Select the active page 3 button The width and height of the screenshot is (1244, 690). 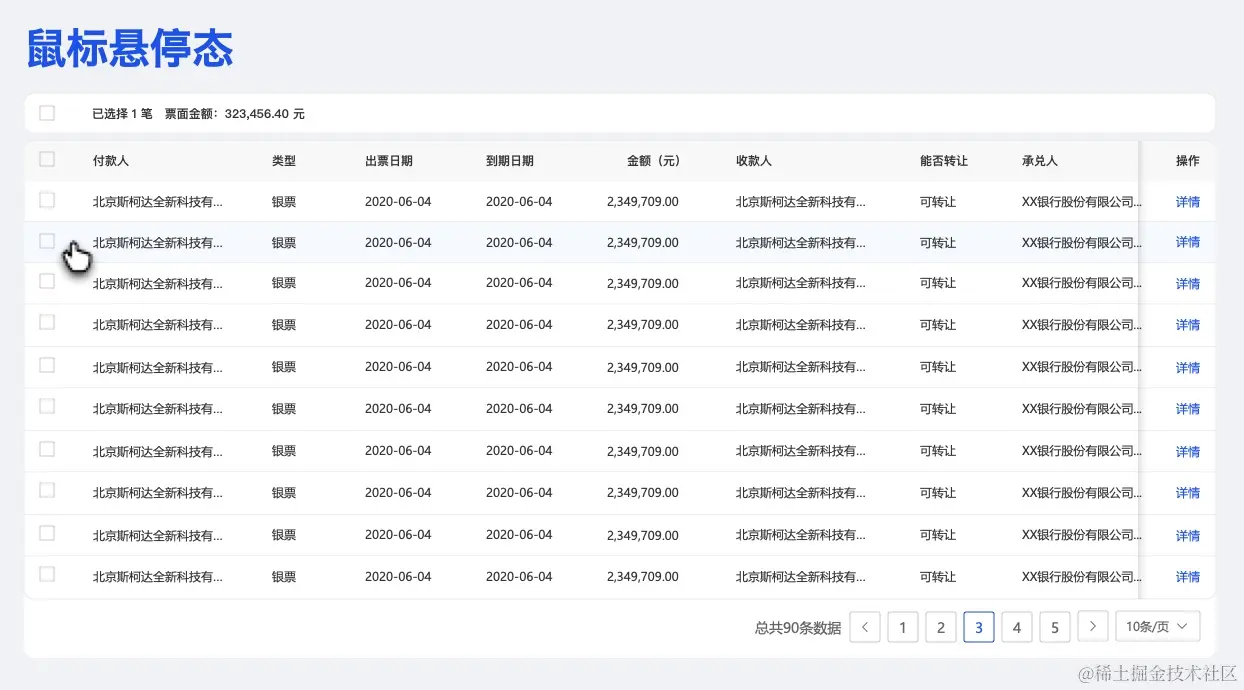(x=978, y=627)
